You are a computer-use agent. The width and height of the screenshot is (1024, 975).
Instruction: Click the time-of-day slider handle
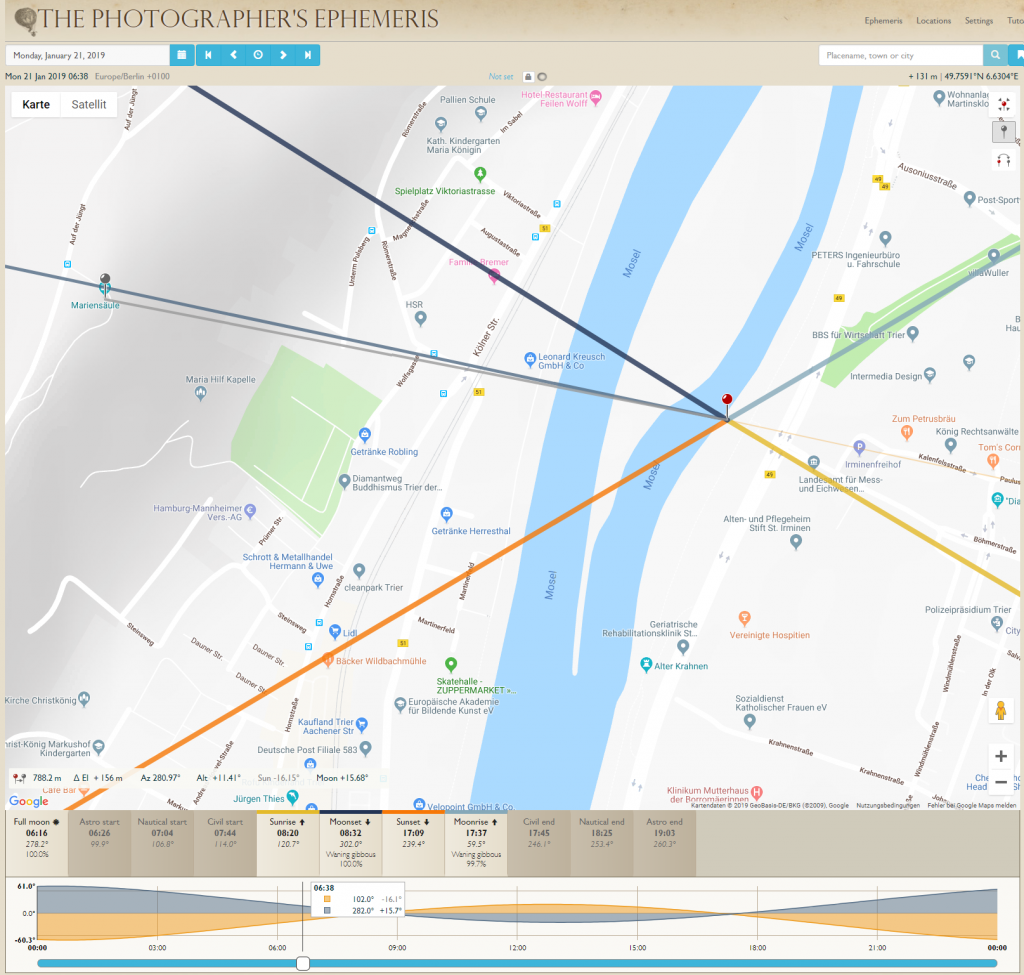point(303,963)
